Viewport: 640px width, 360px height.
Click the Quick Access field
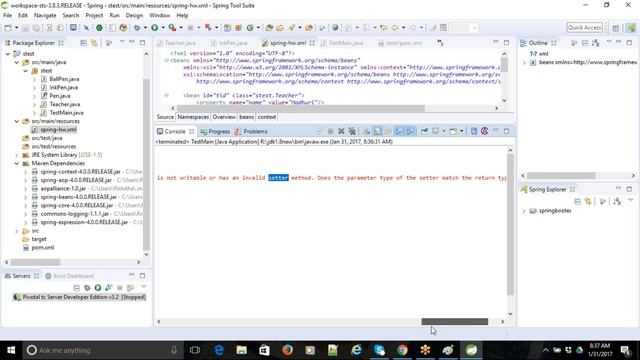(584, 27)
